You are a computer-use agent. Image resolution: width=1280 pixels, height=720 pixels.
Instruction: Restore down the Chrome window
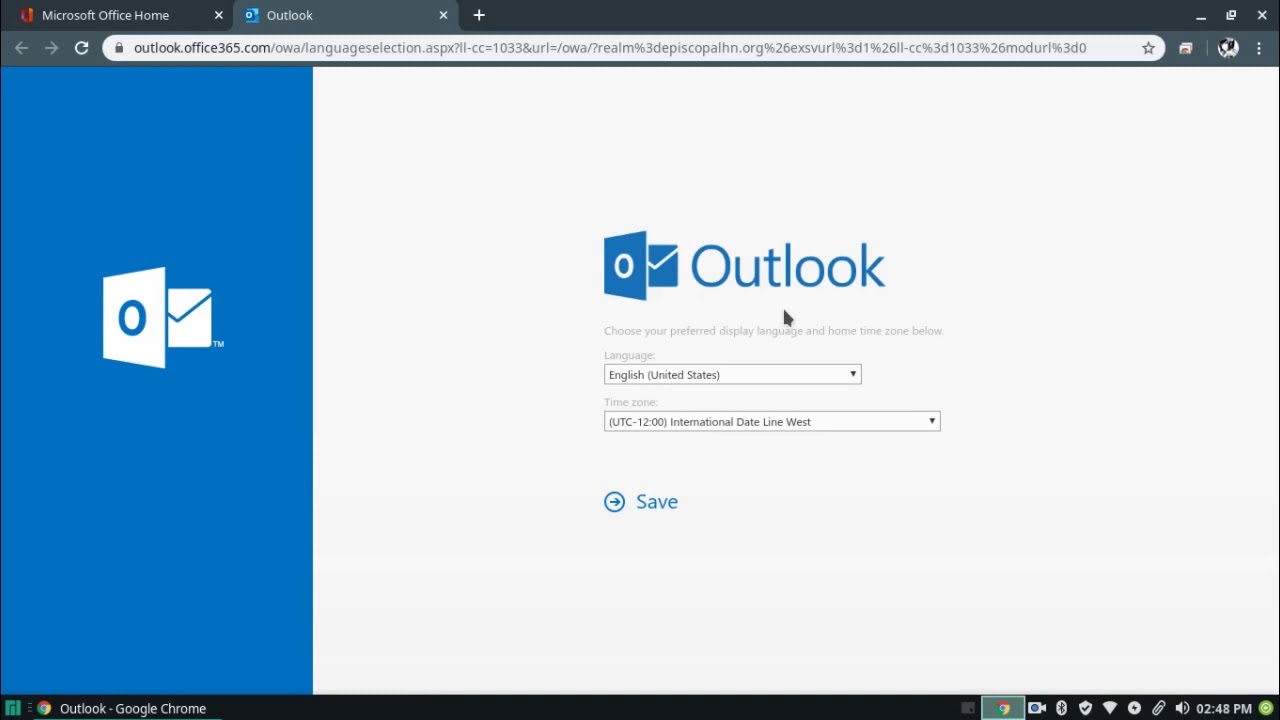click(x=1231, y=15)
